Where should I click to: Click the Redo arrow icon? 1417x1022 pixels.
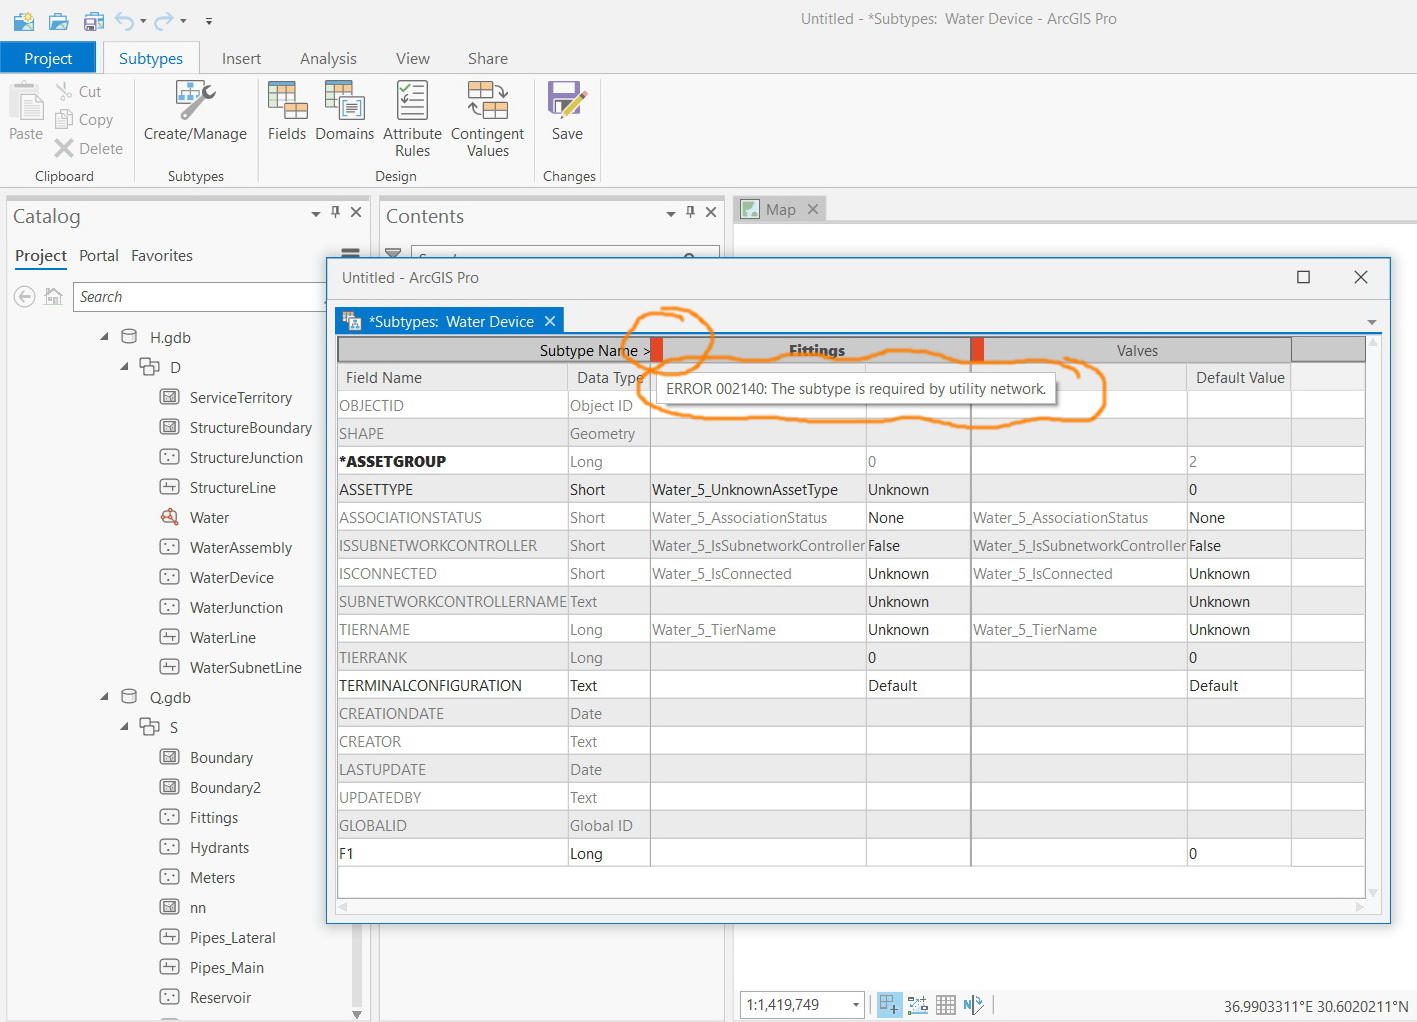coord(164,20)
